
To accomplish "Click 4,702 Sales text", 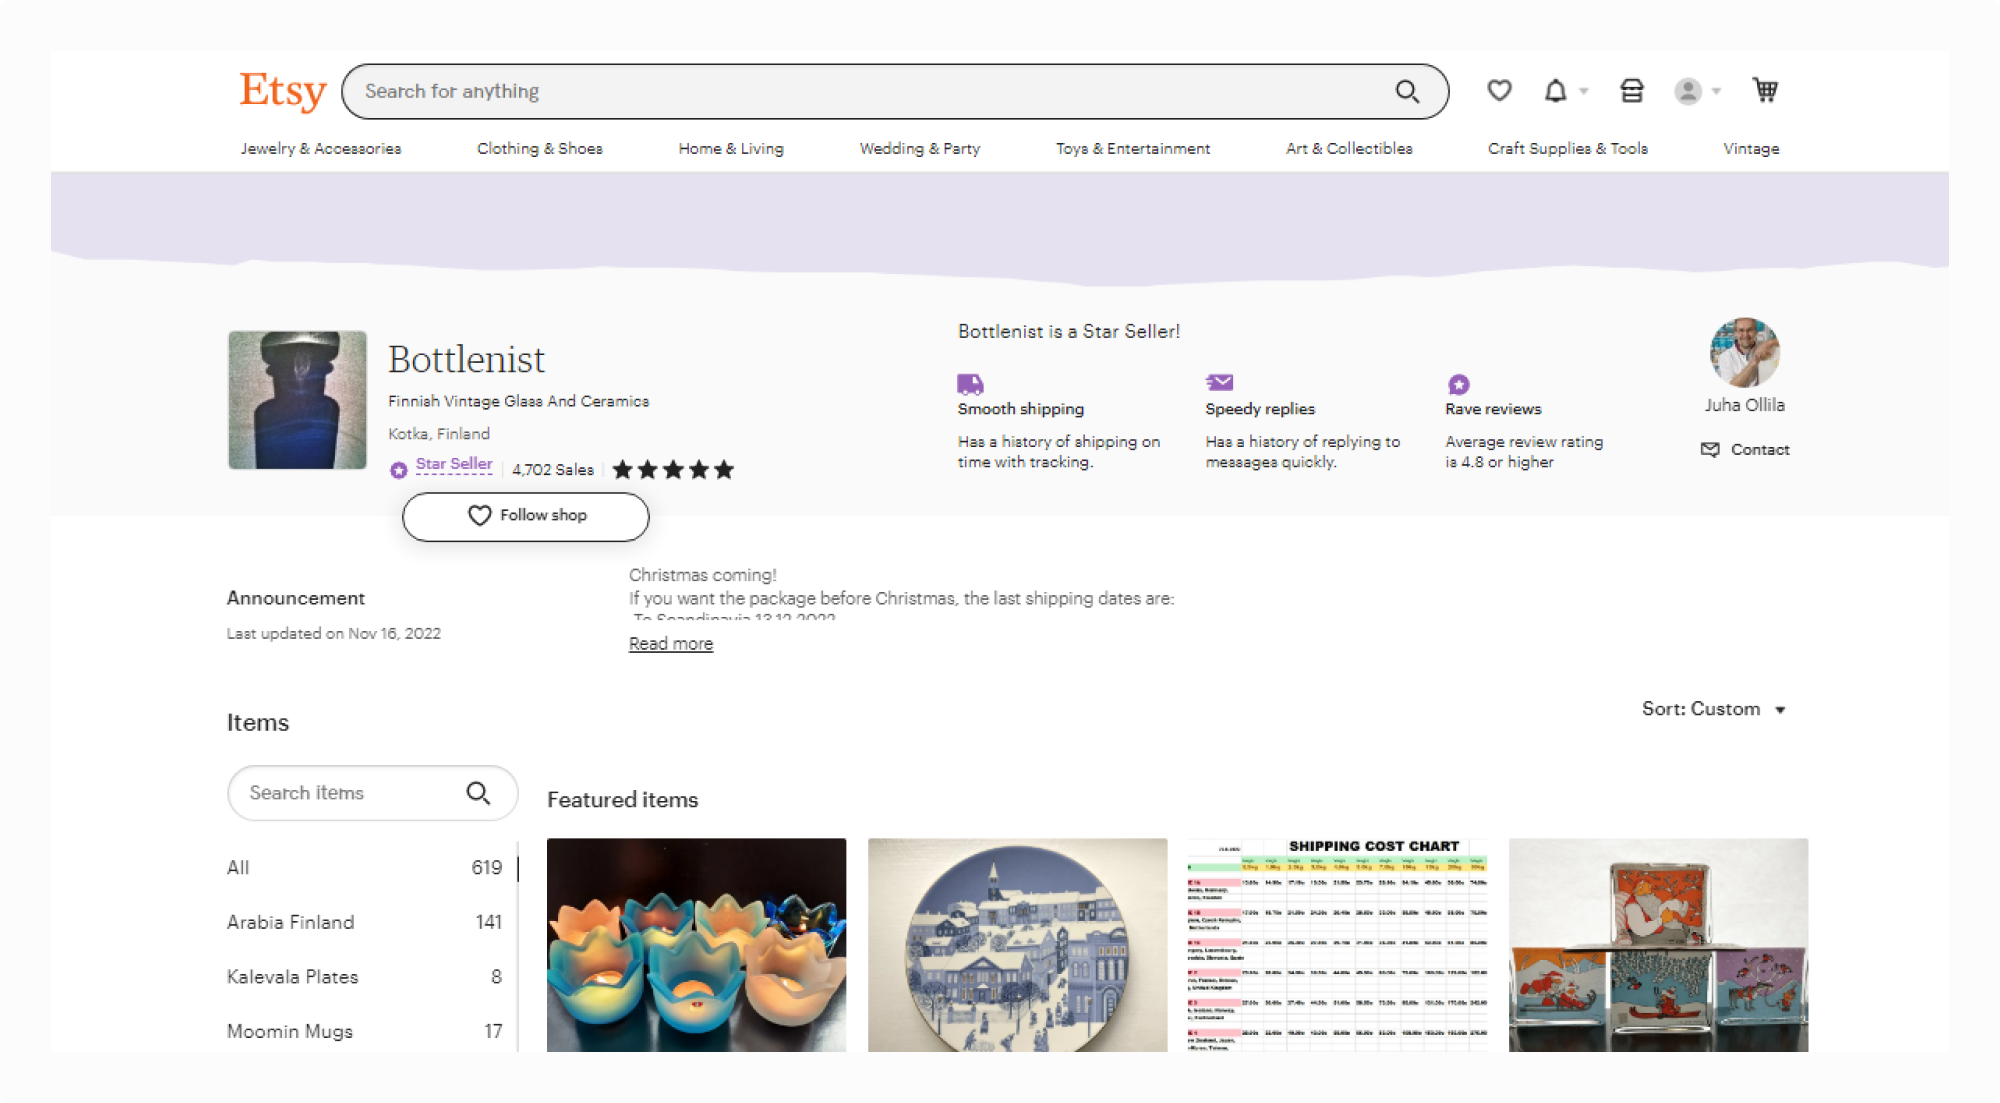I will pos(553,470).
